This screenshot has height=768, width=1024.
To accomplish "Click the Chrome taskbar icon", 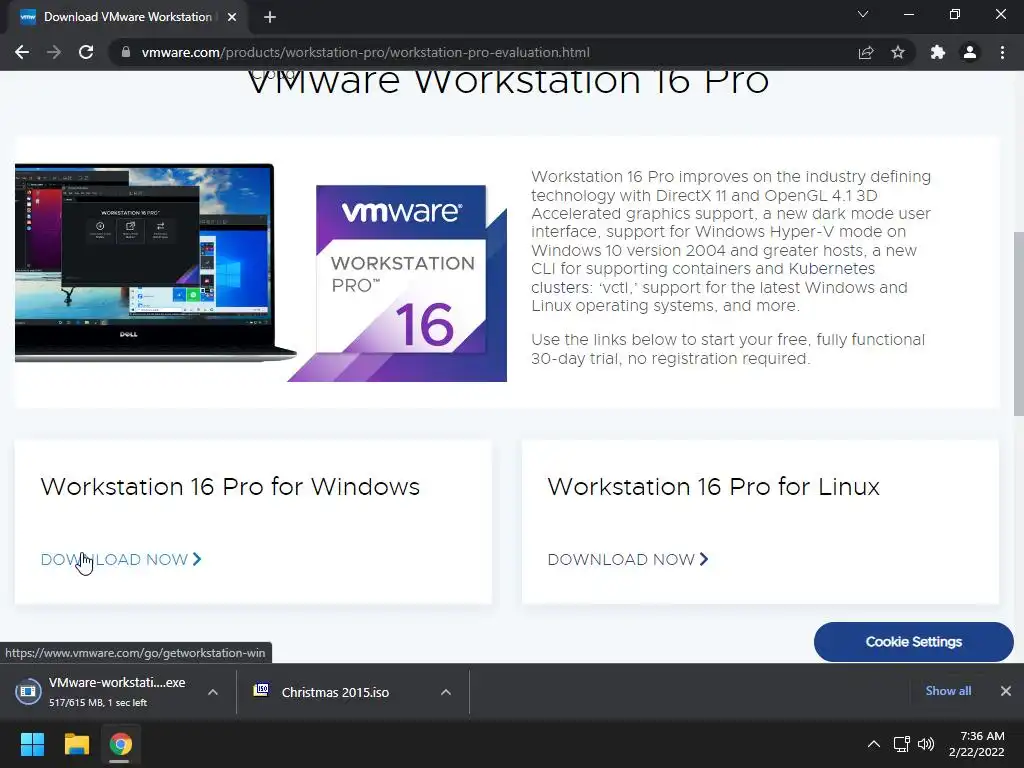I will coord(120,744).
